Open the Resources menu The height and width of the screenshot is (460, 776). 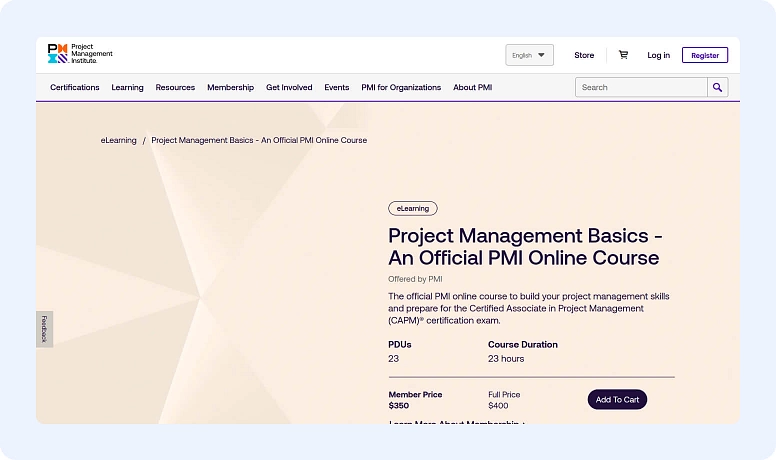(x=175, y=87)
